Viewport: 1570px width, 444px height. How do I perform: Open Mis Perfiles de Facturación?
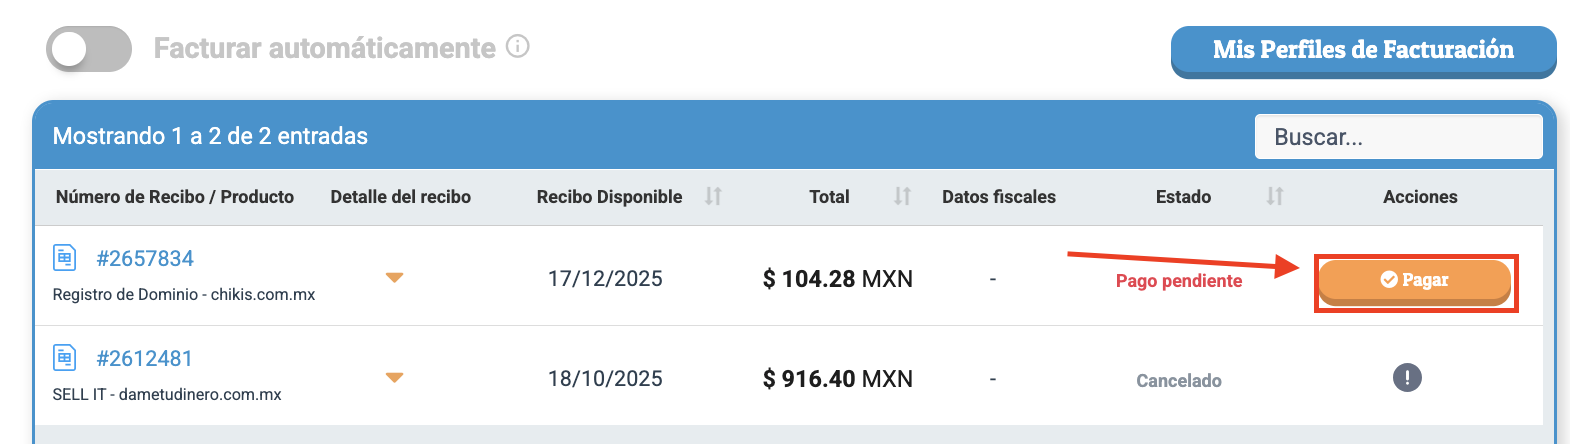coord(1363,50)
